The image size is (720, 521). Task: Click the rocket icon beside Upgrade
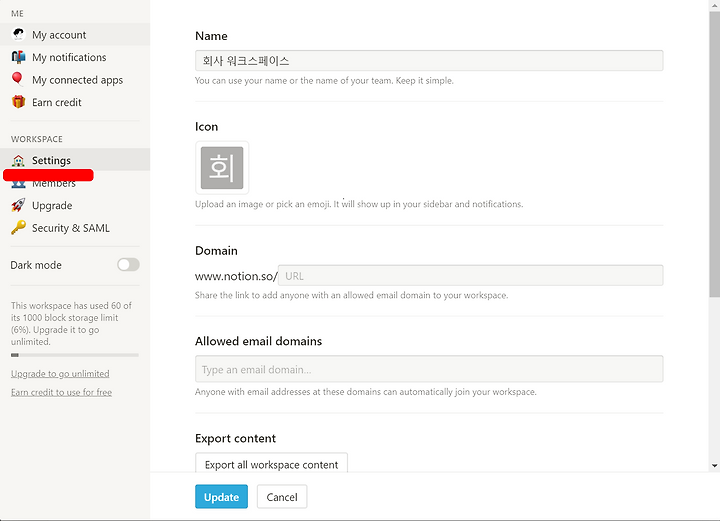(x=18, y=205)
